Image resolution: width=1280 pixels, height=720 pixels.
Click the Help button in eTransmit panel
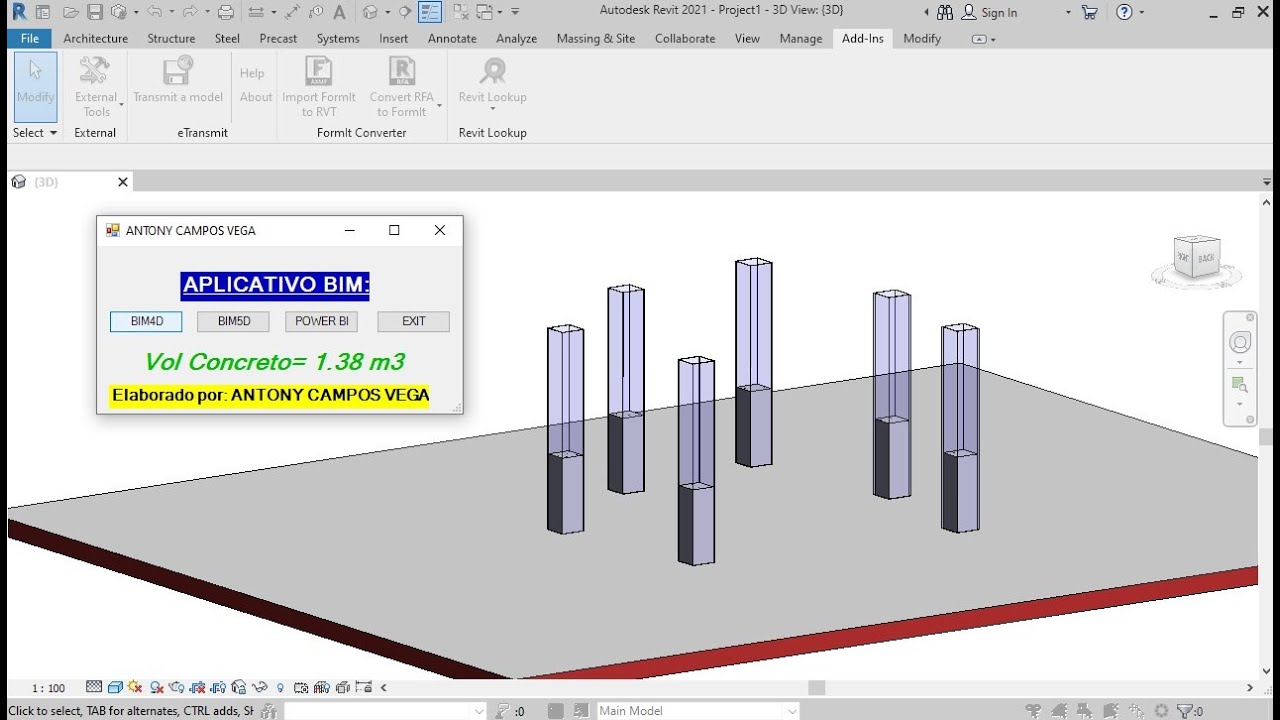tap(252, 73)
